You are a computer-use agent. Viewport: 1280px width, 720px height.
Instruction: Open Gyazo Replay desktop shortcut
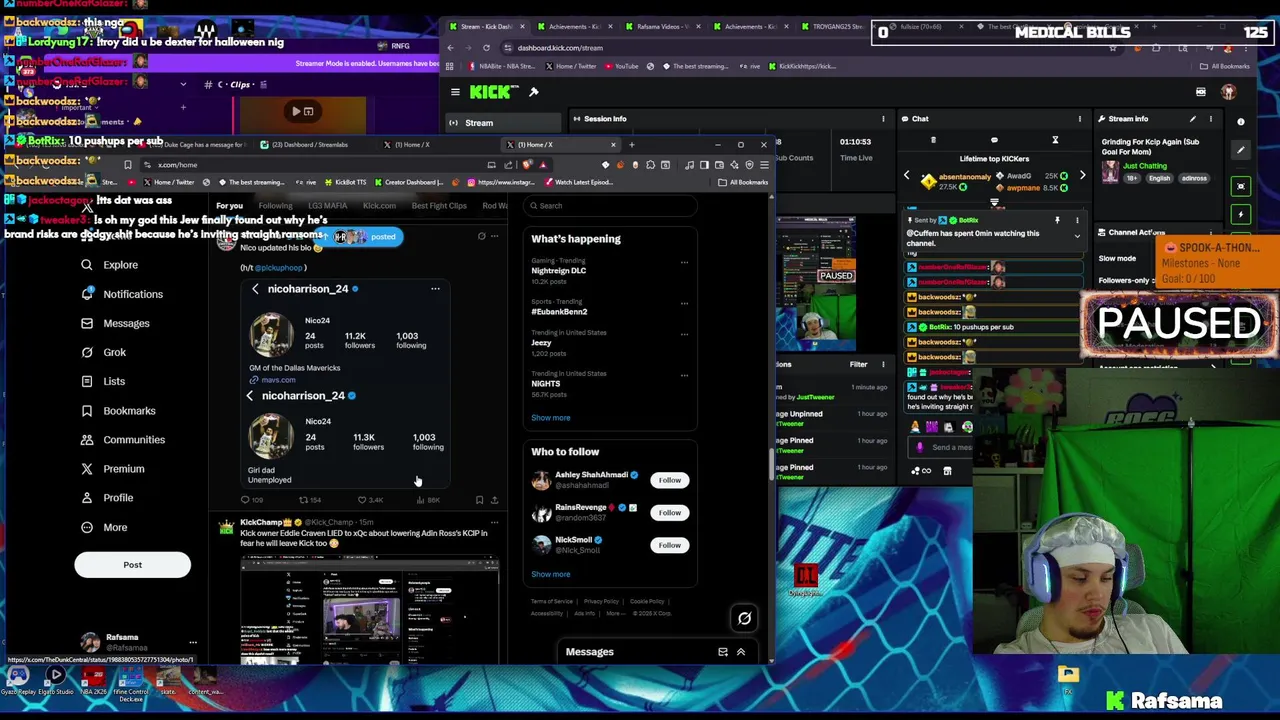19,681
